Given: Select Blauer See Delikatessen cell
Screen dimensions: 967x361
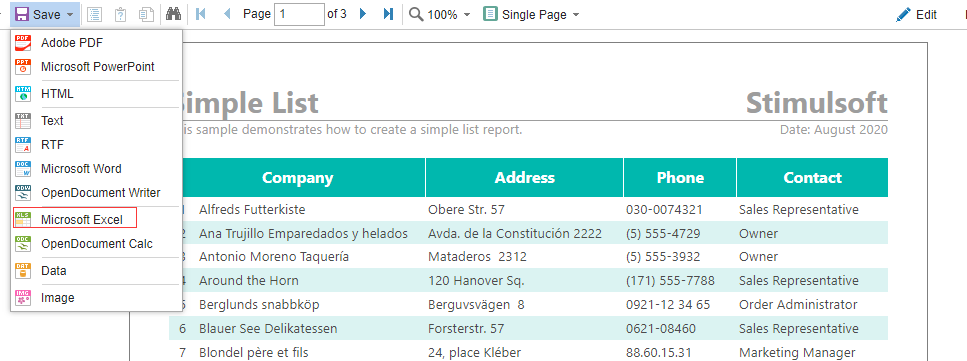Looking at the screenshot, I should point(268,329).
